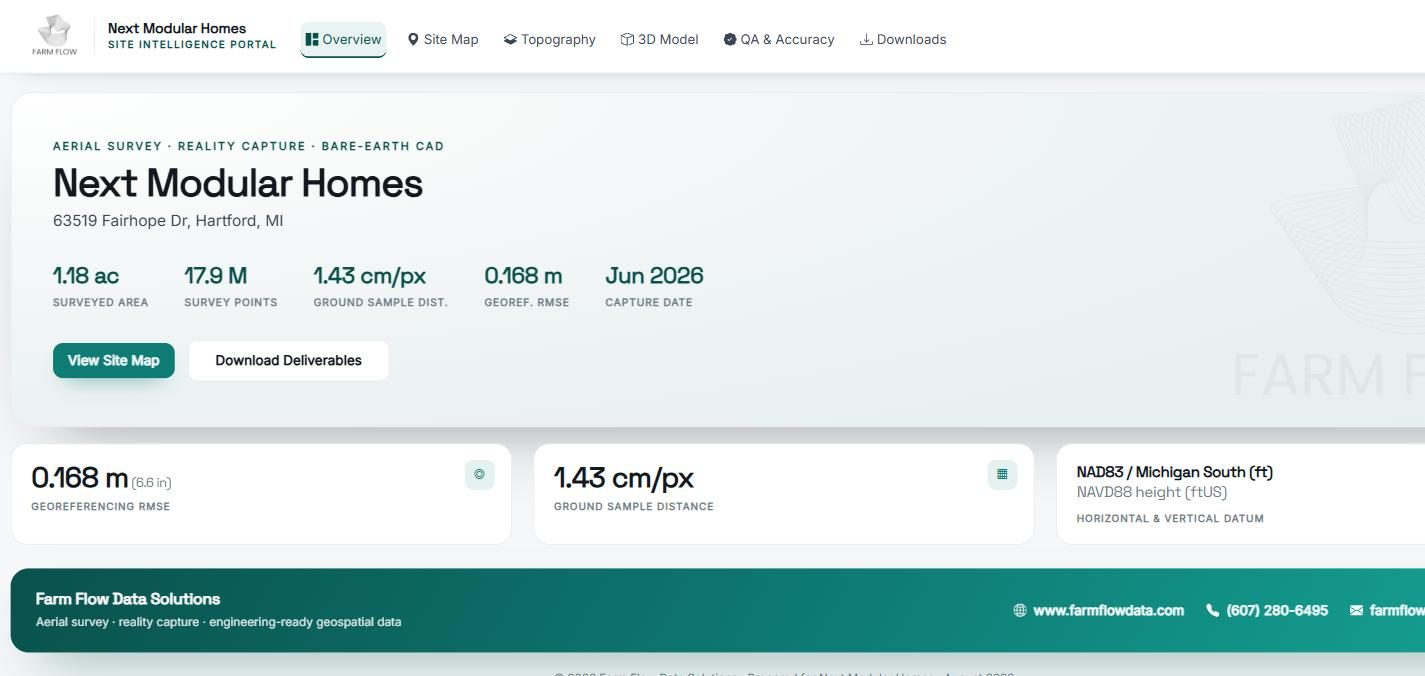Click the target icon on the RMSE card
This screenshot has height=676, width=1425.
(x=480, y=475)
